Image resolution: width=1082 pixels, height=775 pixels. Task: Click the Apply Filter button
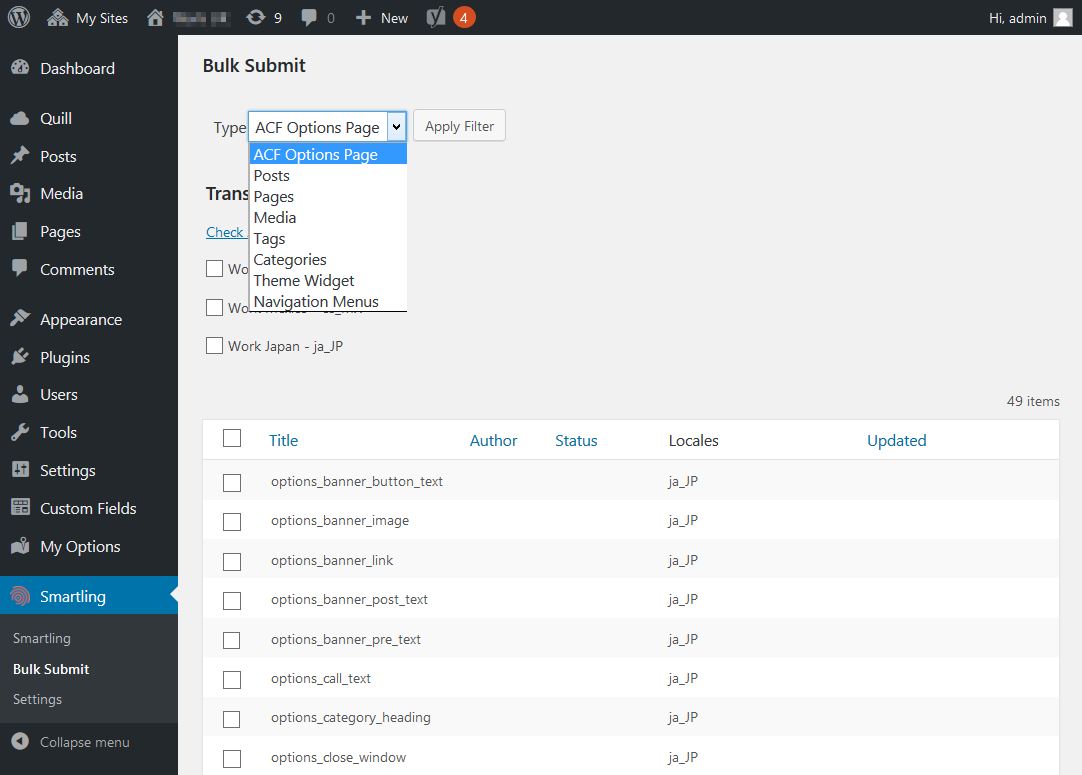pos(460,126)
